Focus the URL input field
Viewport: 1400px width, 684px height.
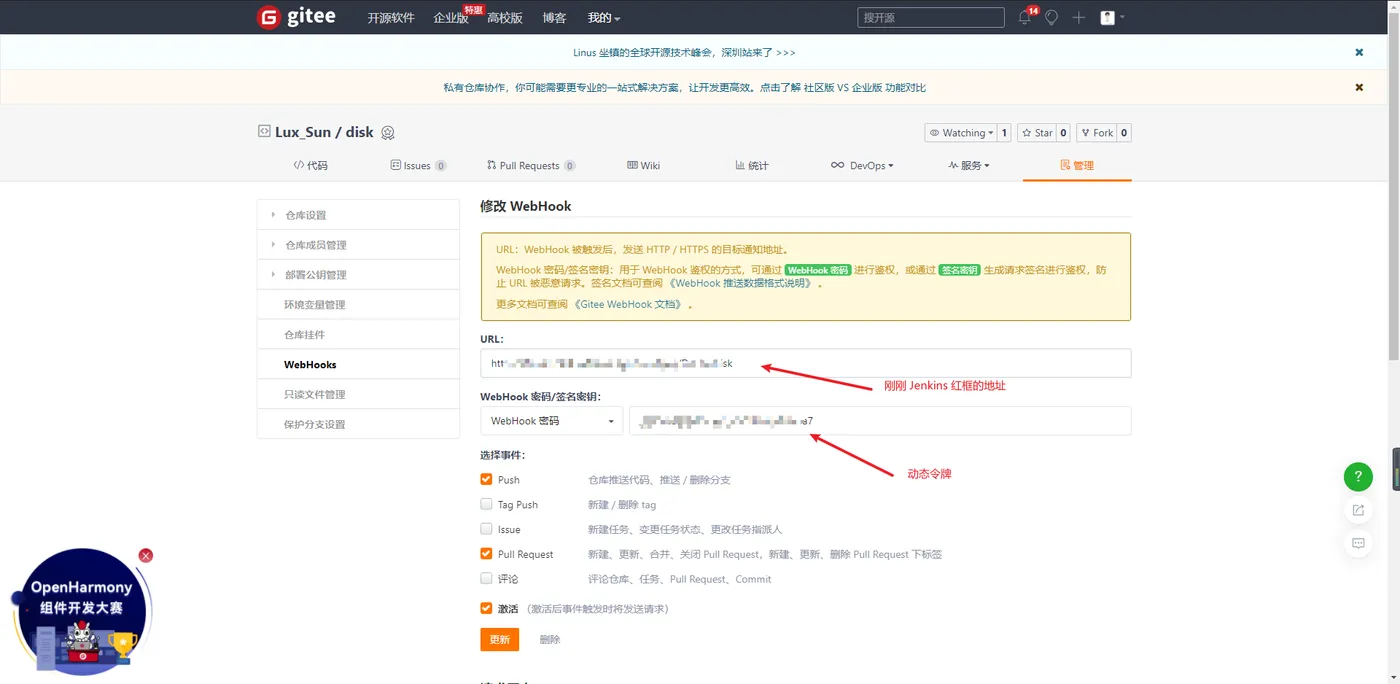pyautogui.click(x=805, y=363)
